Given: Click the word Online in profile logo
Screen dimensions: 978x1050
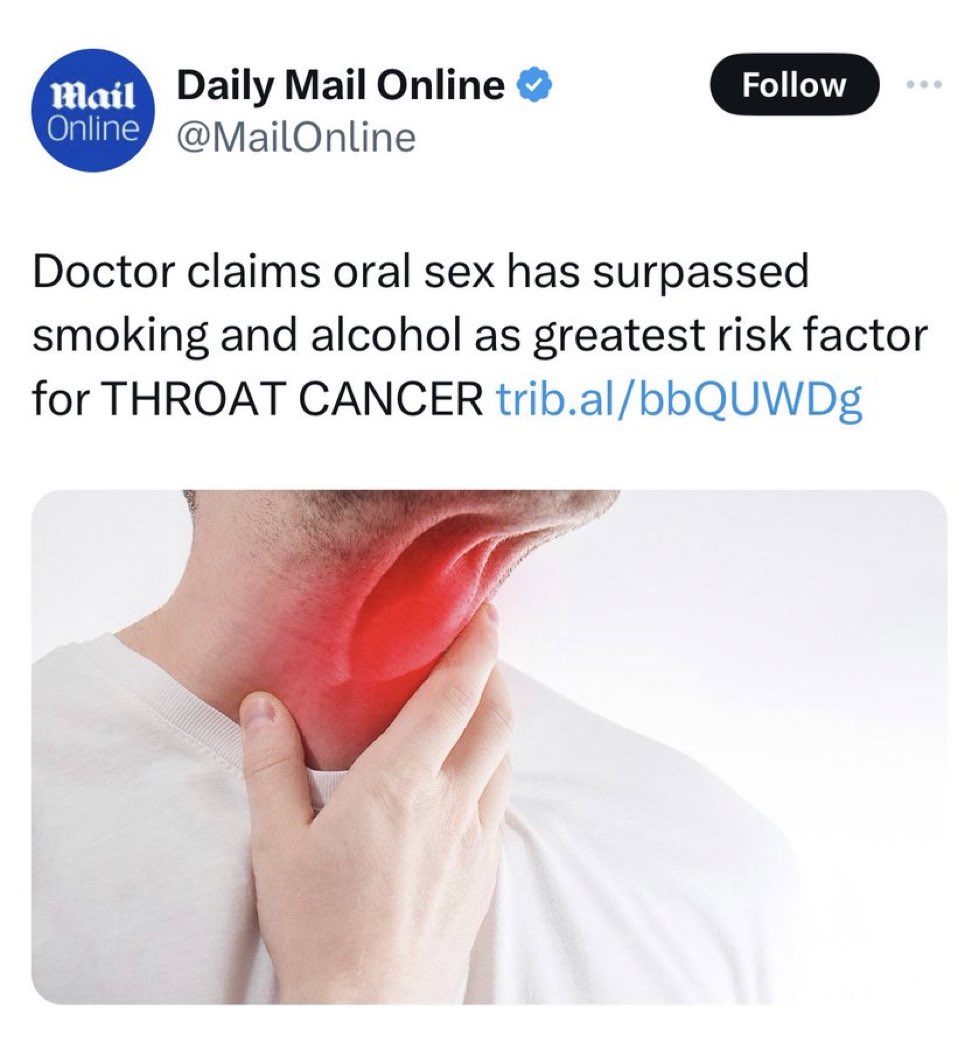Looking at the screenshot, I should [94, 129].
